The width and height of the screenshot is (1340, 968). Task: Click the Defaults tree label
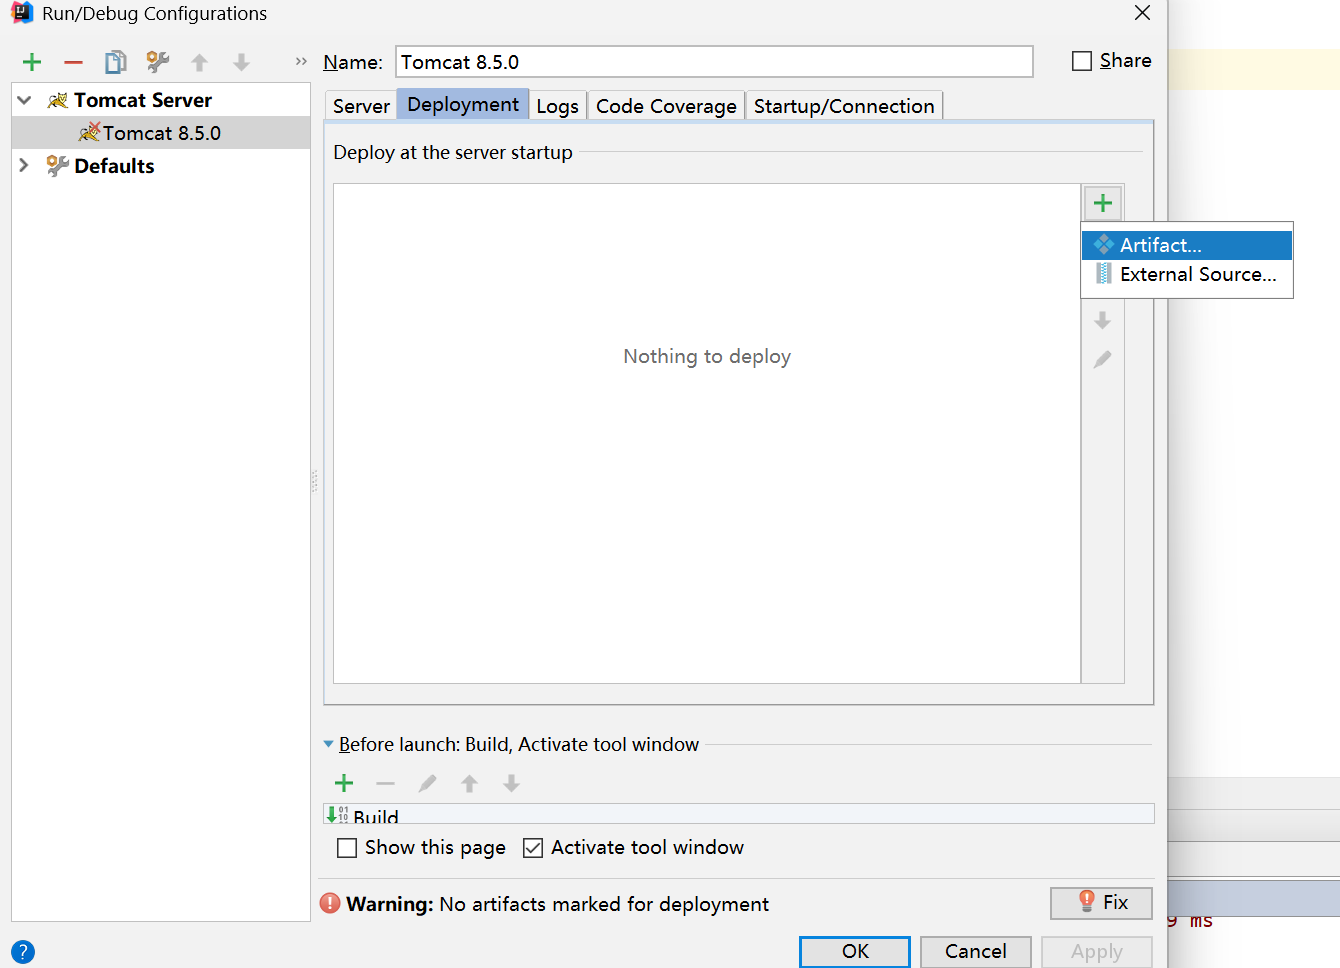pos(114,166)
